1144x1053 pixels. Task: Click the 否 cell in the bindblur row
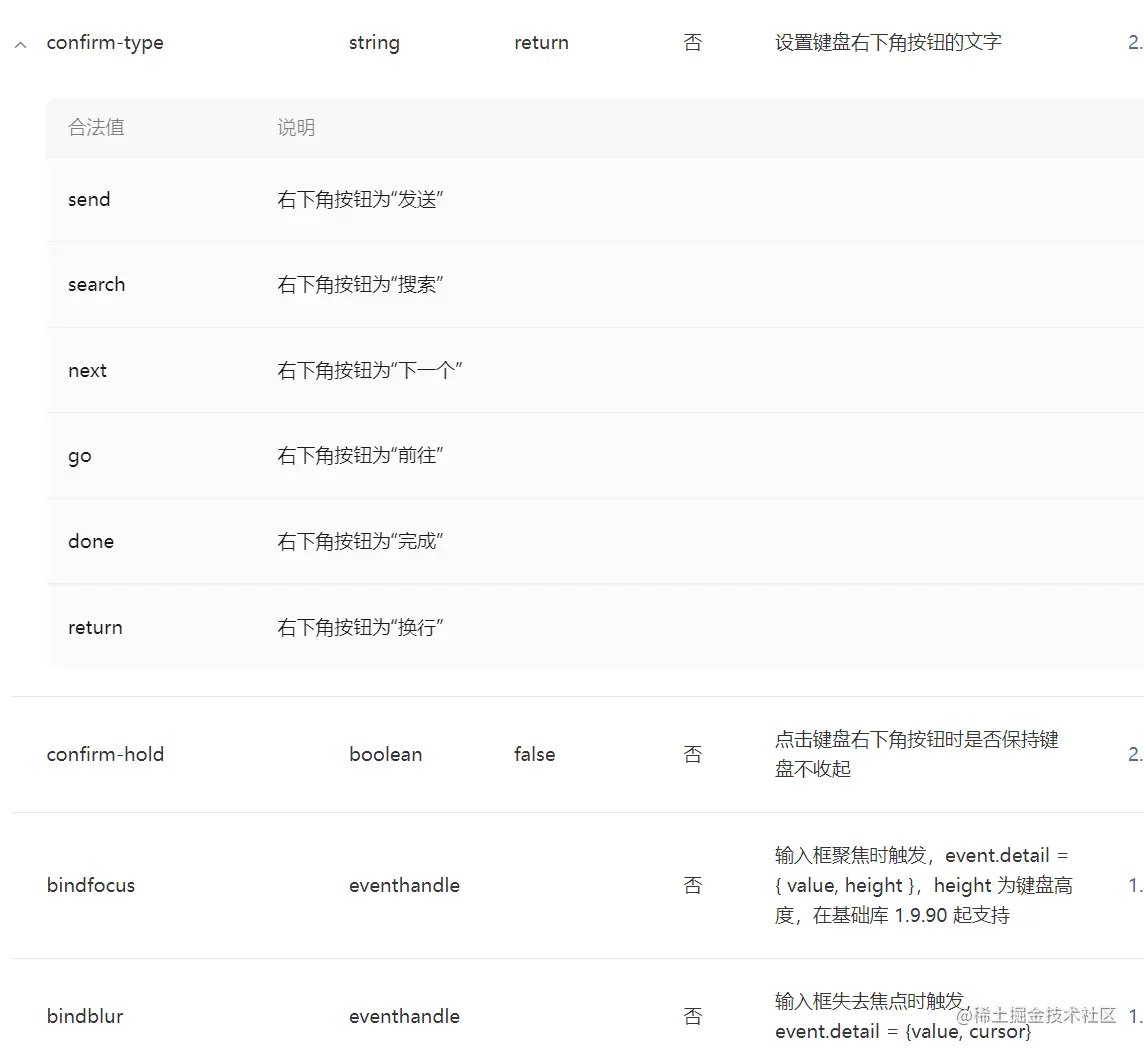point(692,1017)
